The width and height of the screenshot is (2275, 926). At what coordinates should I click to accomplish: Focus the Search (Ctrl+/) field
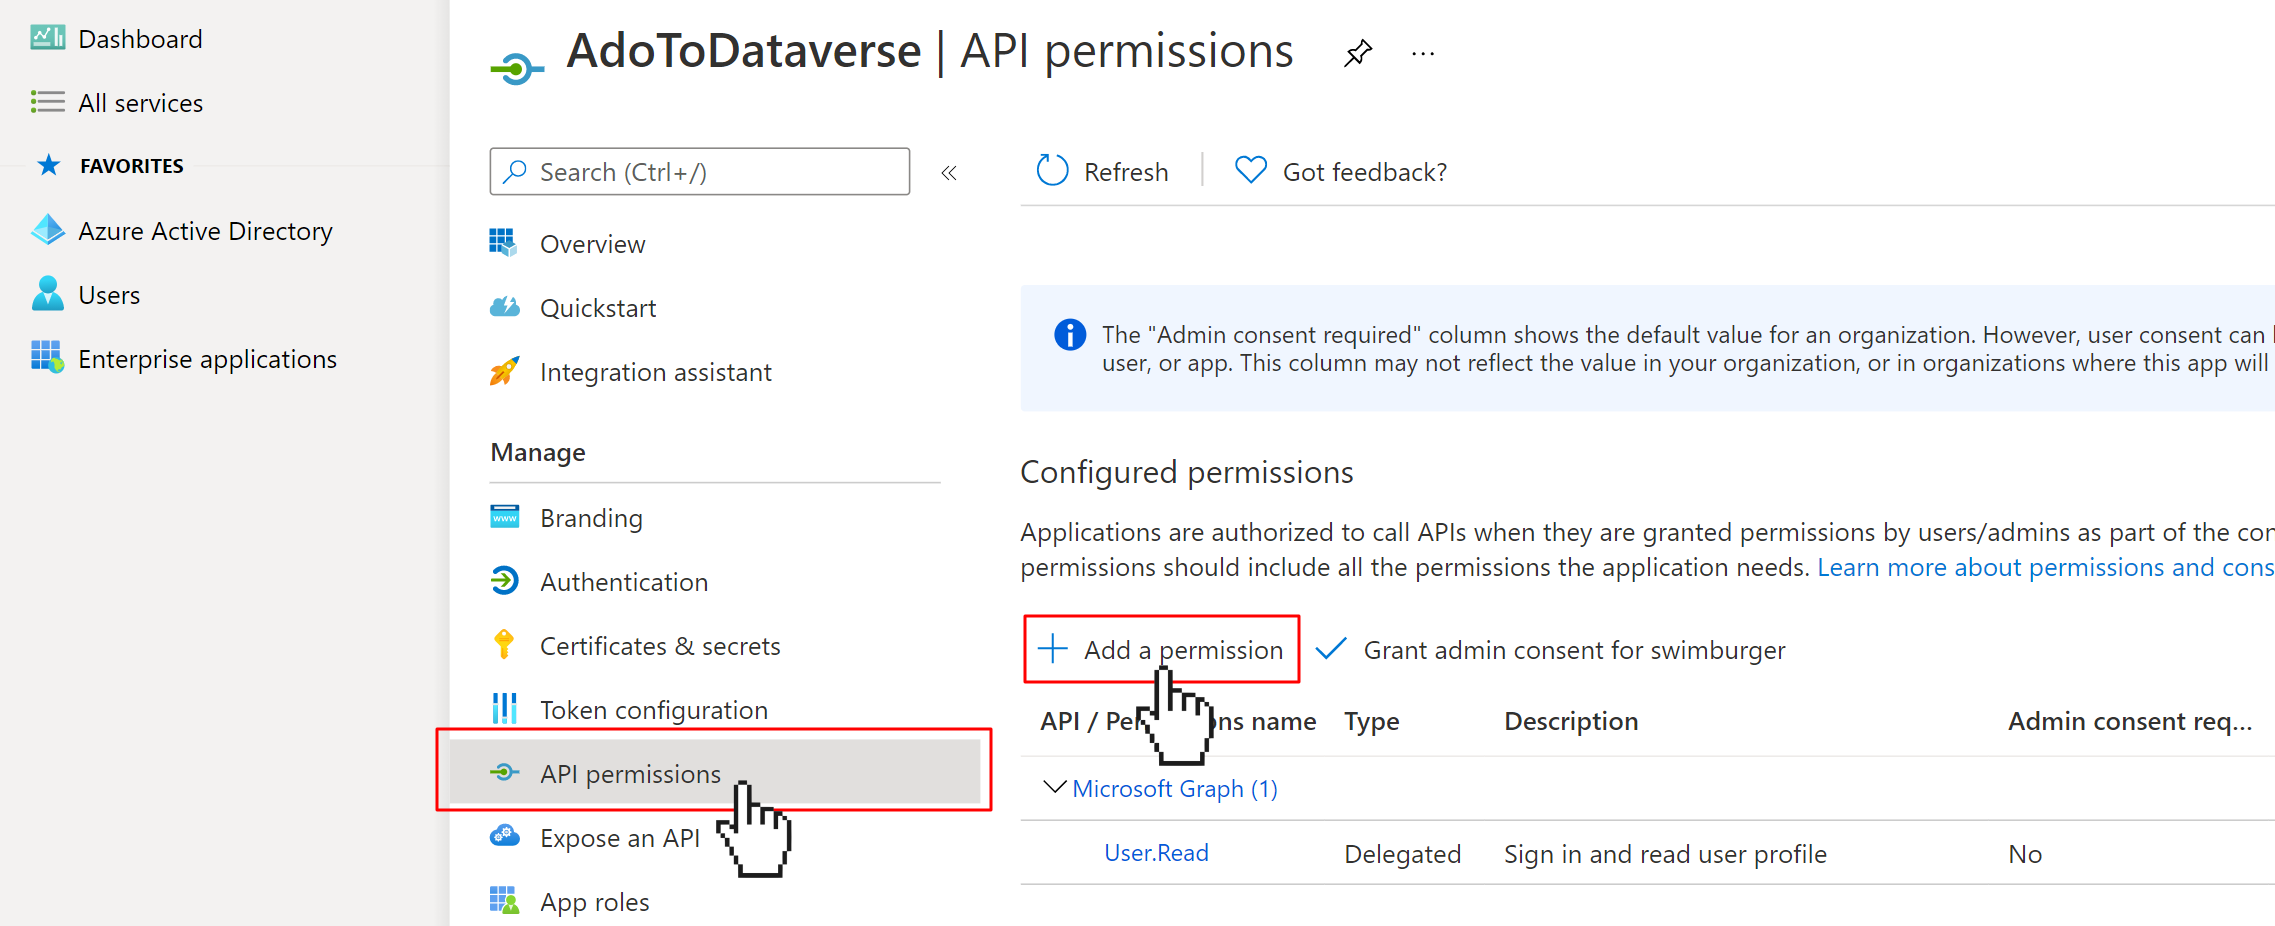pyautogui.click(x=699, y=172)
